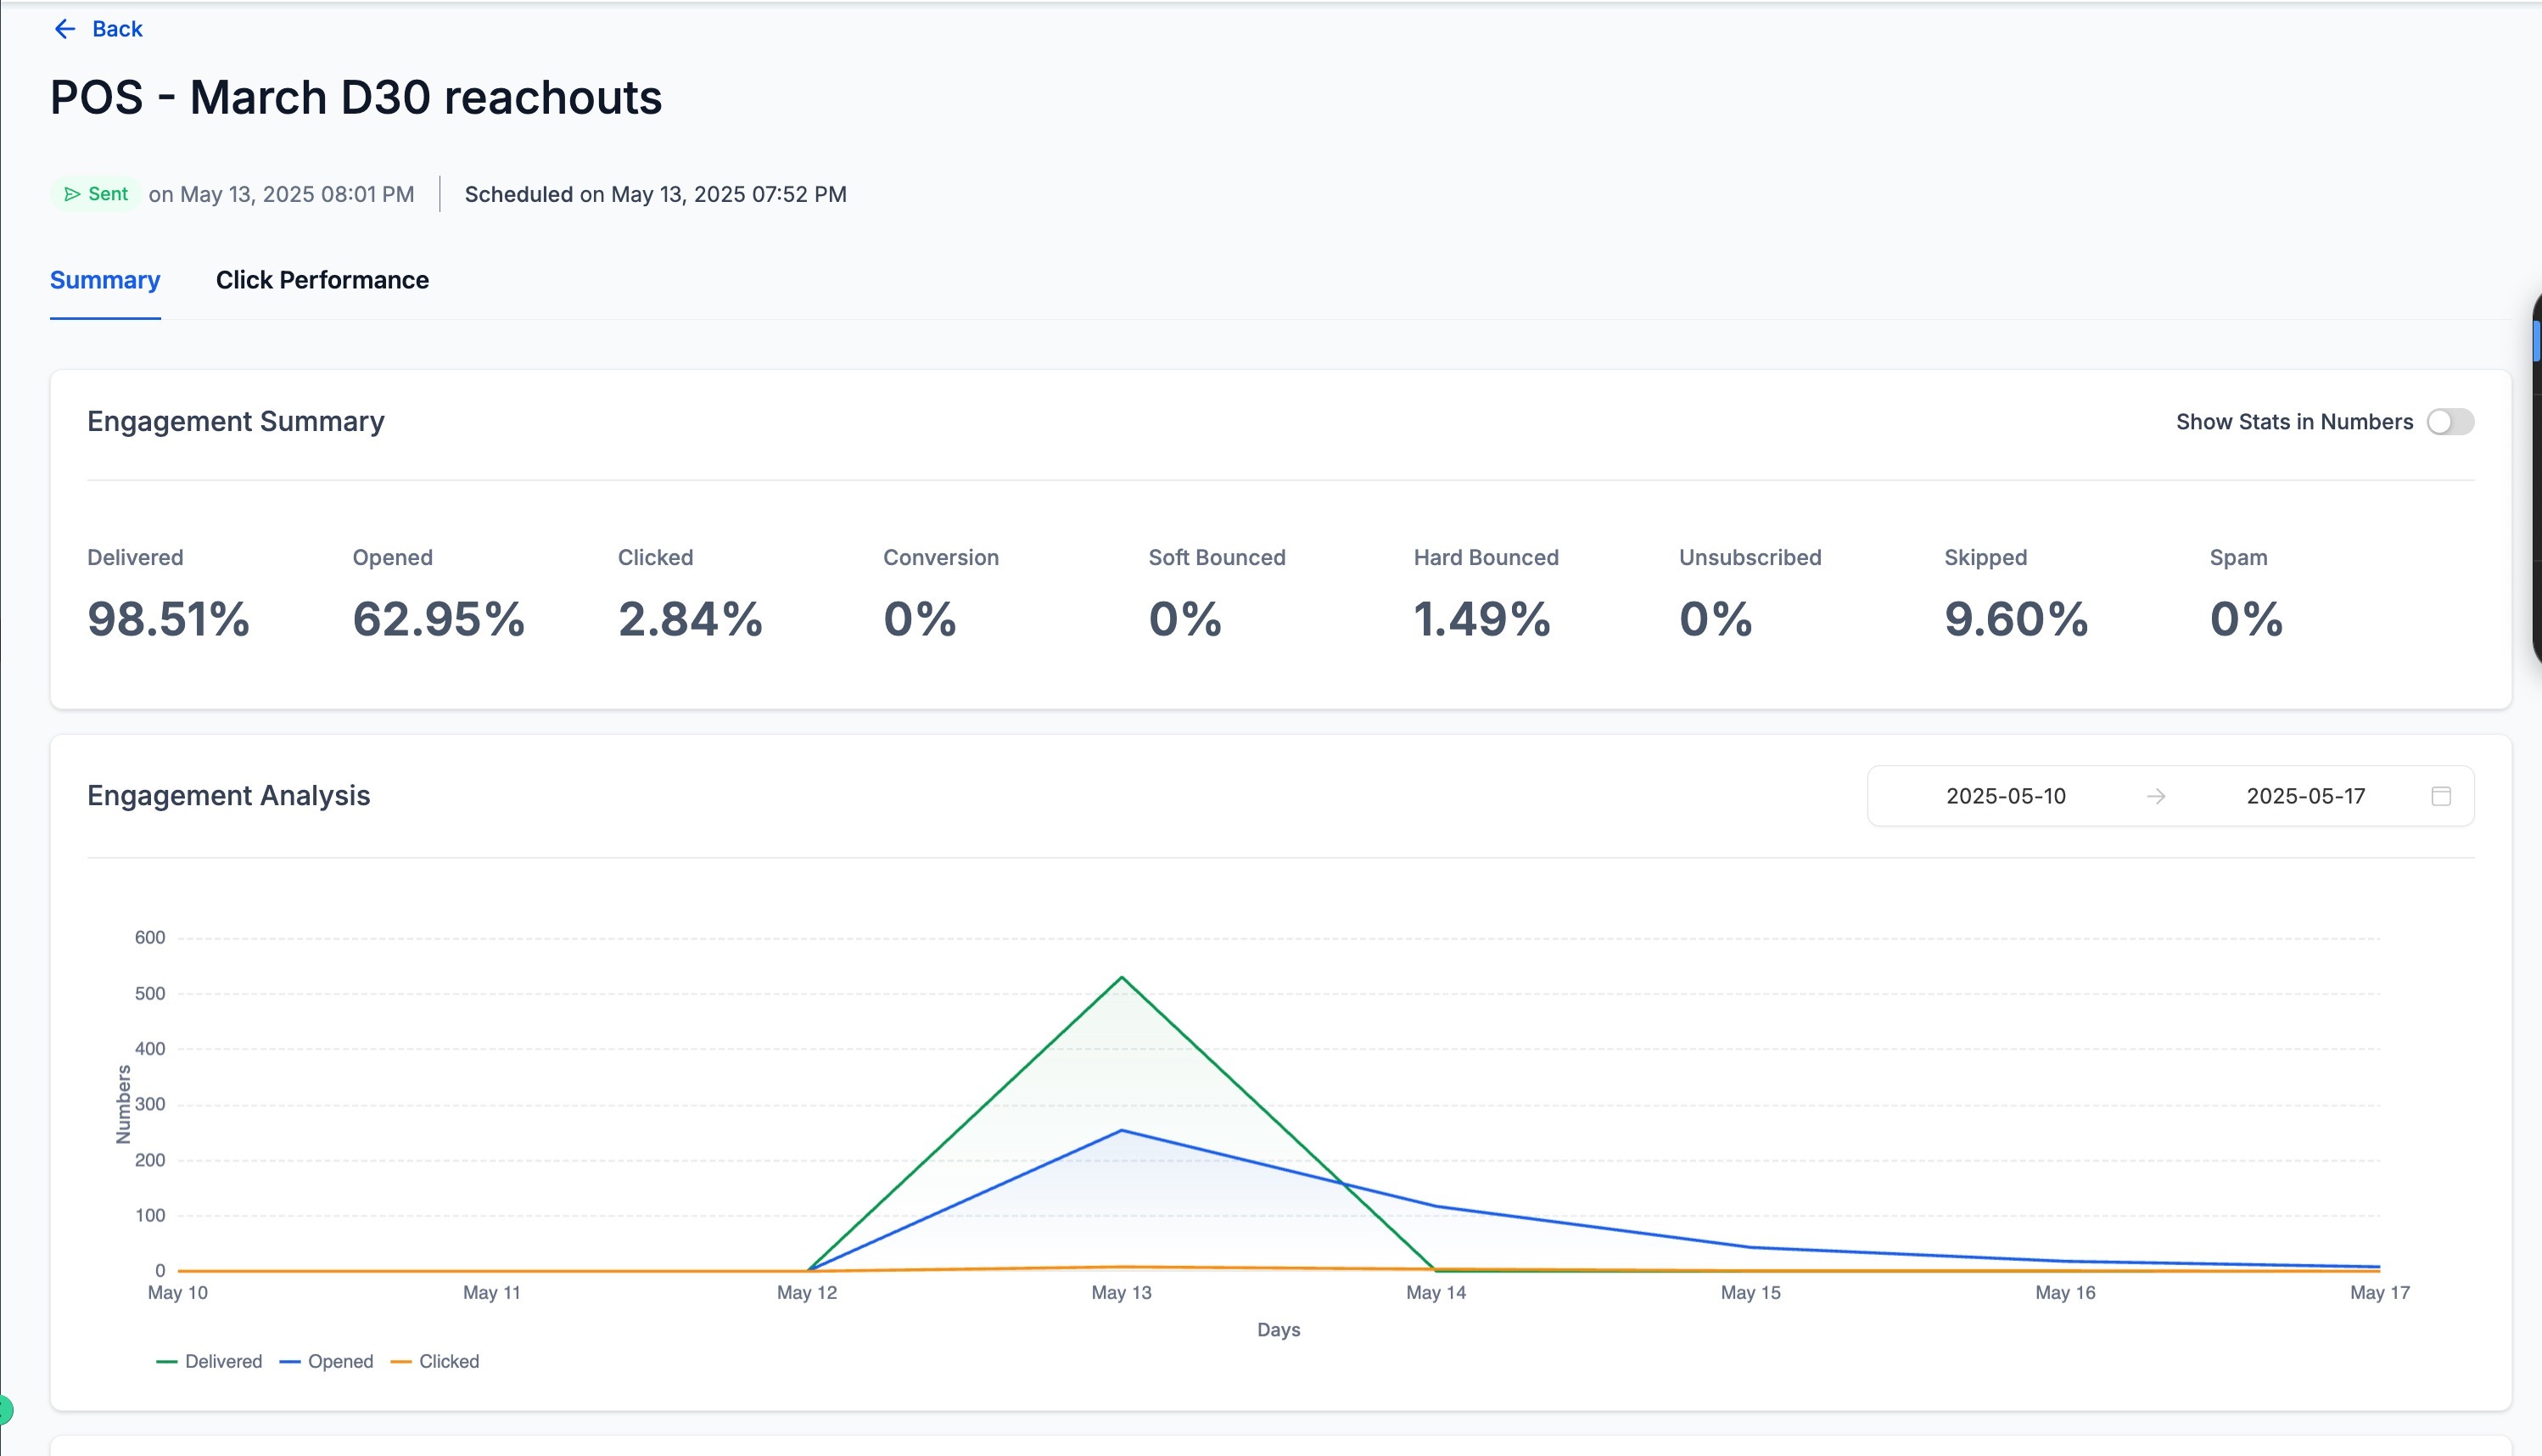The height and width of the screenshot is (1456, 2542).
Task: Open start date 2025-05-10 picker
Action: pos(2005,796)
